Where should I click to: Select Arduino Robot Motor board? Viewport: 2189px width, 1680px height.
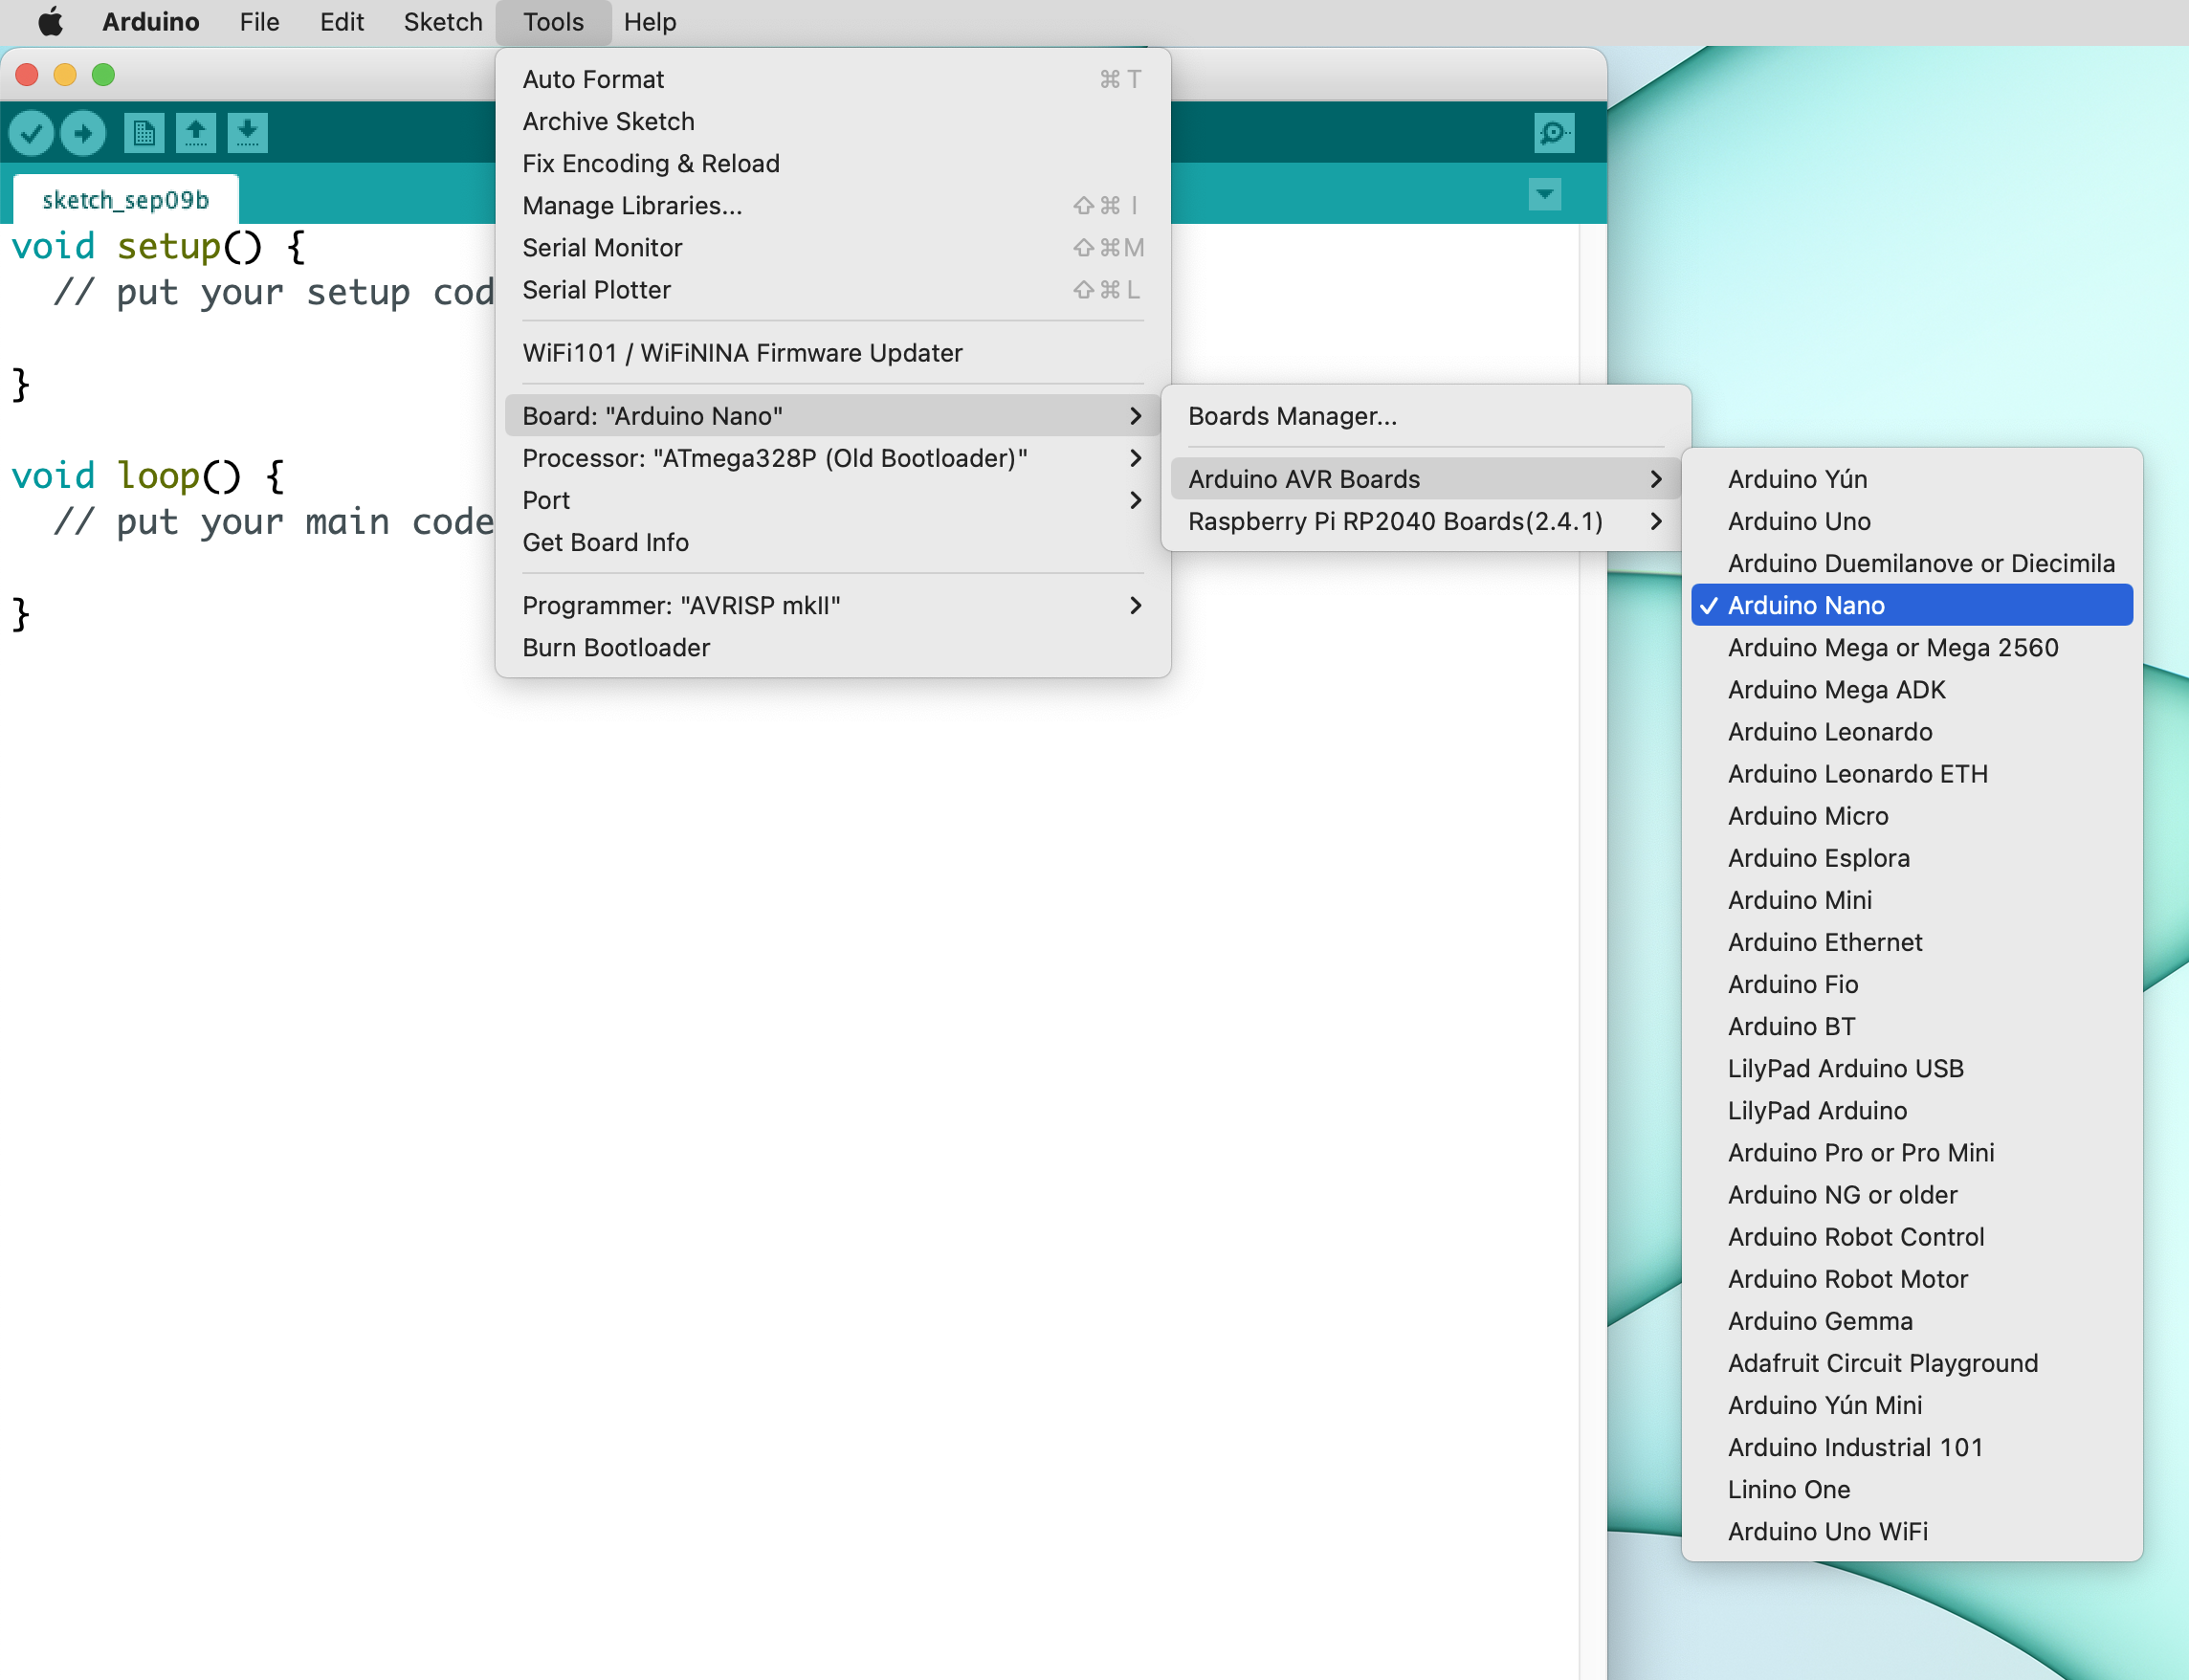[1912, 1278]
